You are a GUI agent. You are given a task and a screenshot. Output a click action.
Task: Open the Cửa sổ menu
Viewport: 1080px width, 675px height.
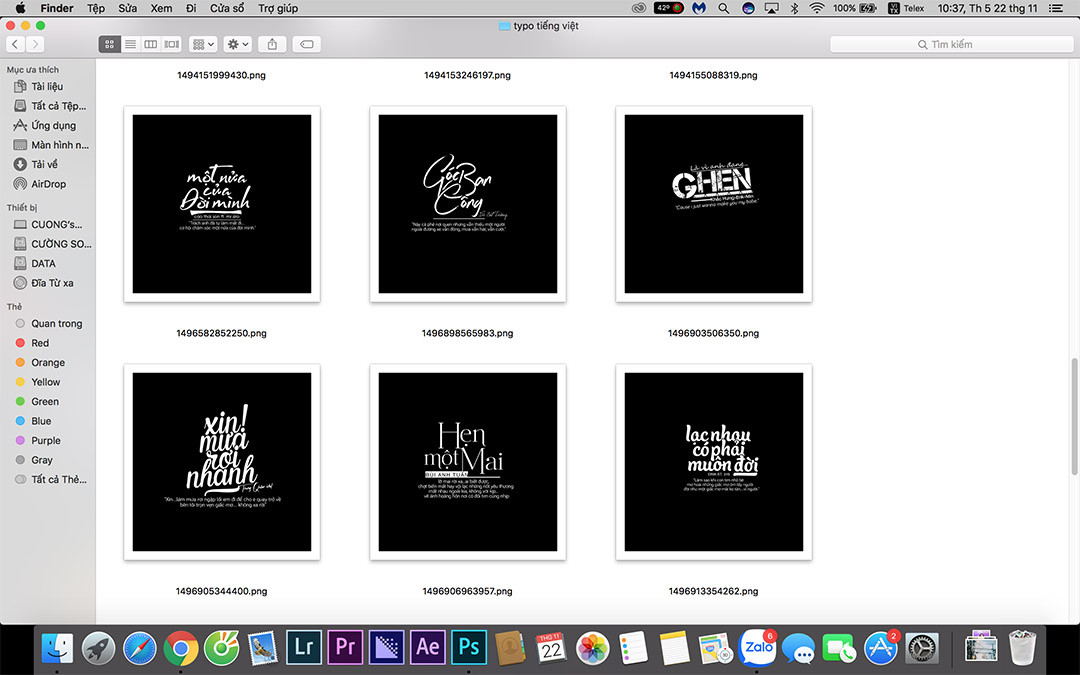point(227,8)
